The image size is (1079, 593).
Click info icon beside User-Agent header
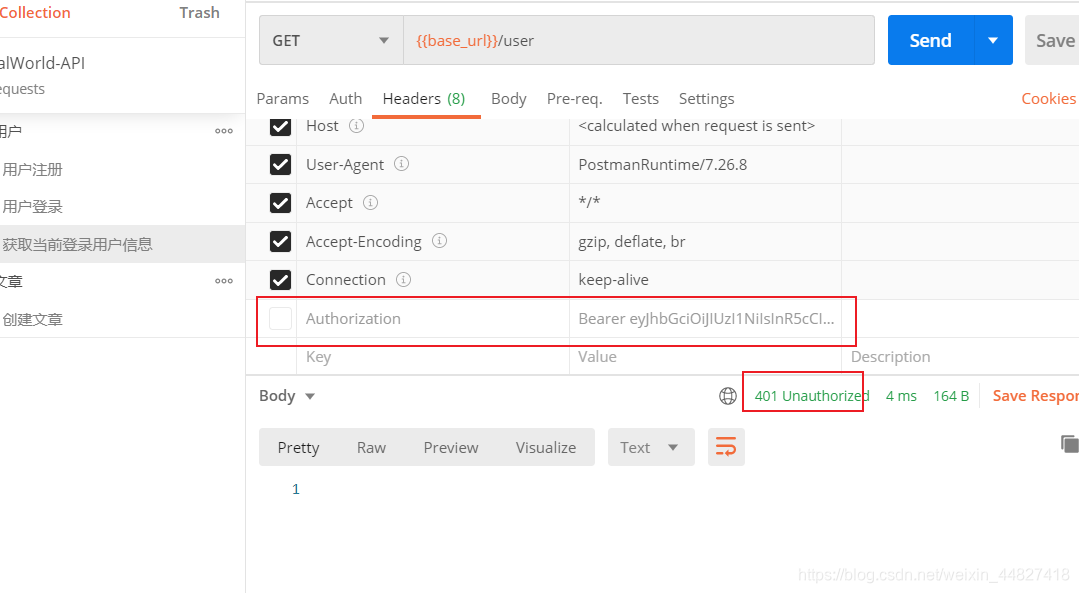click(401, 164)
